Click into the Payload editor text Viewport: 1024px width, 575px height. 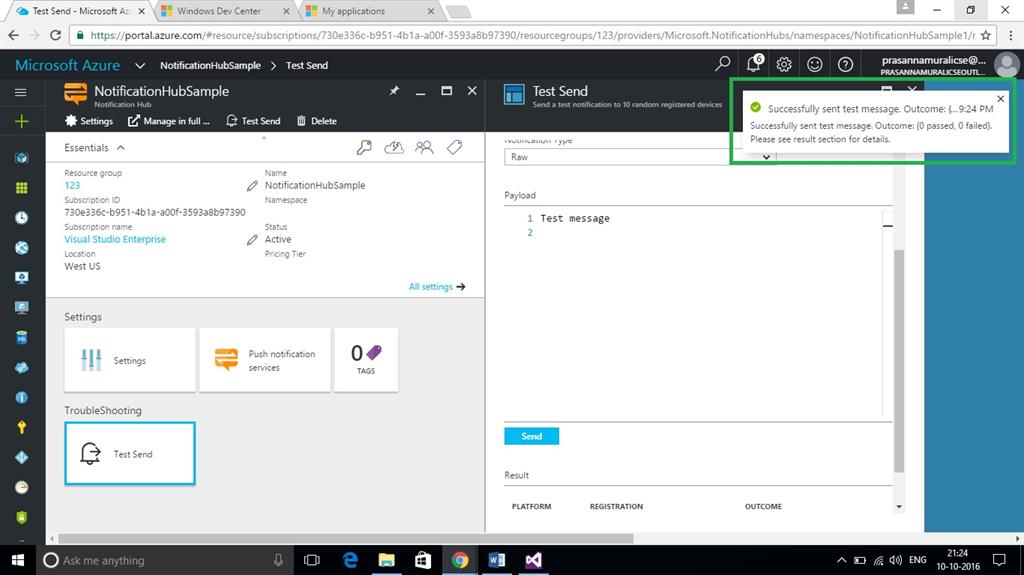(x=575, y=218)
